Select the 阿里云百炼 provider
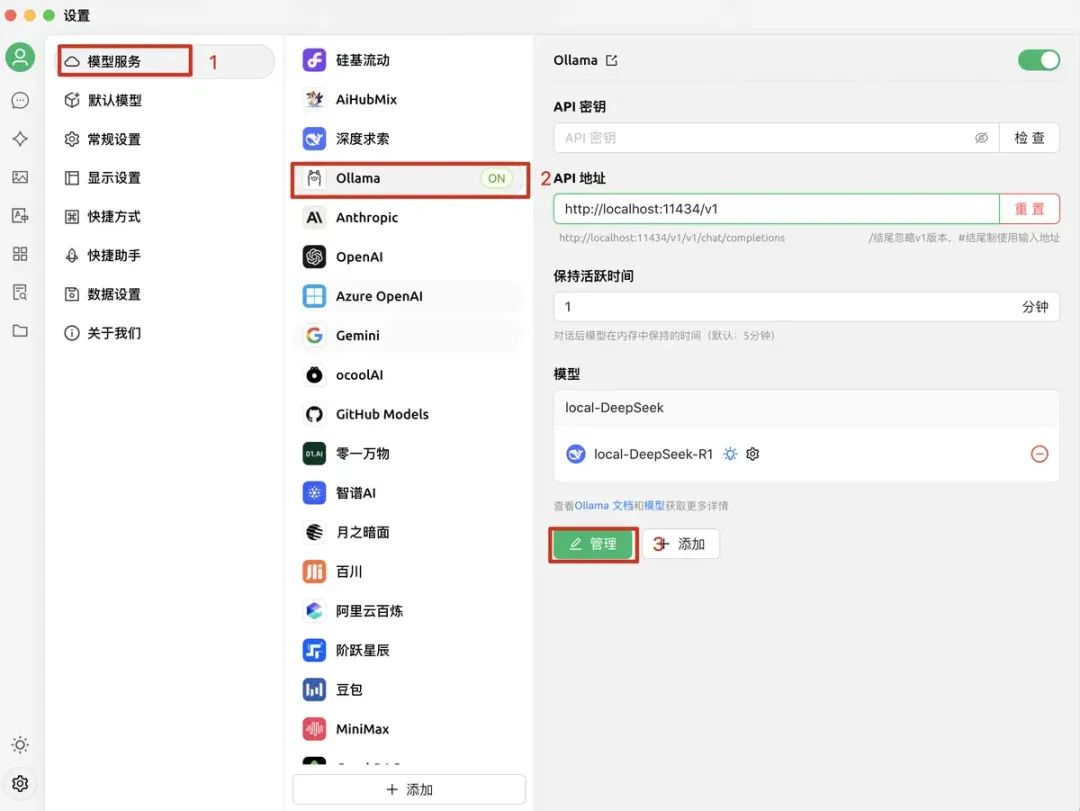The height and width of the screenshot is (811, 1080). (x=410, y=610)
